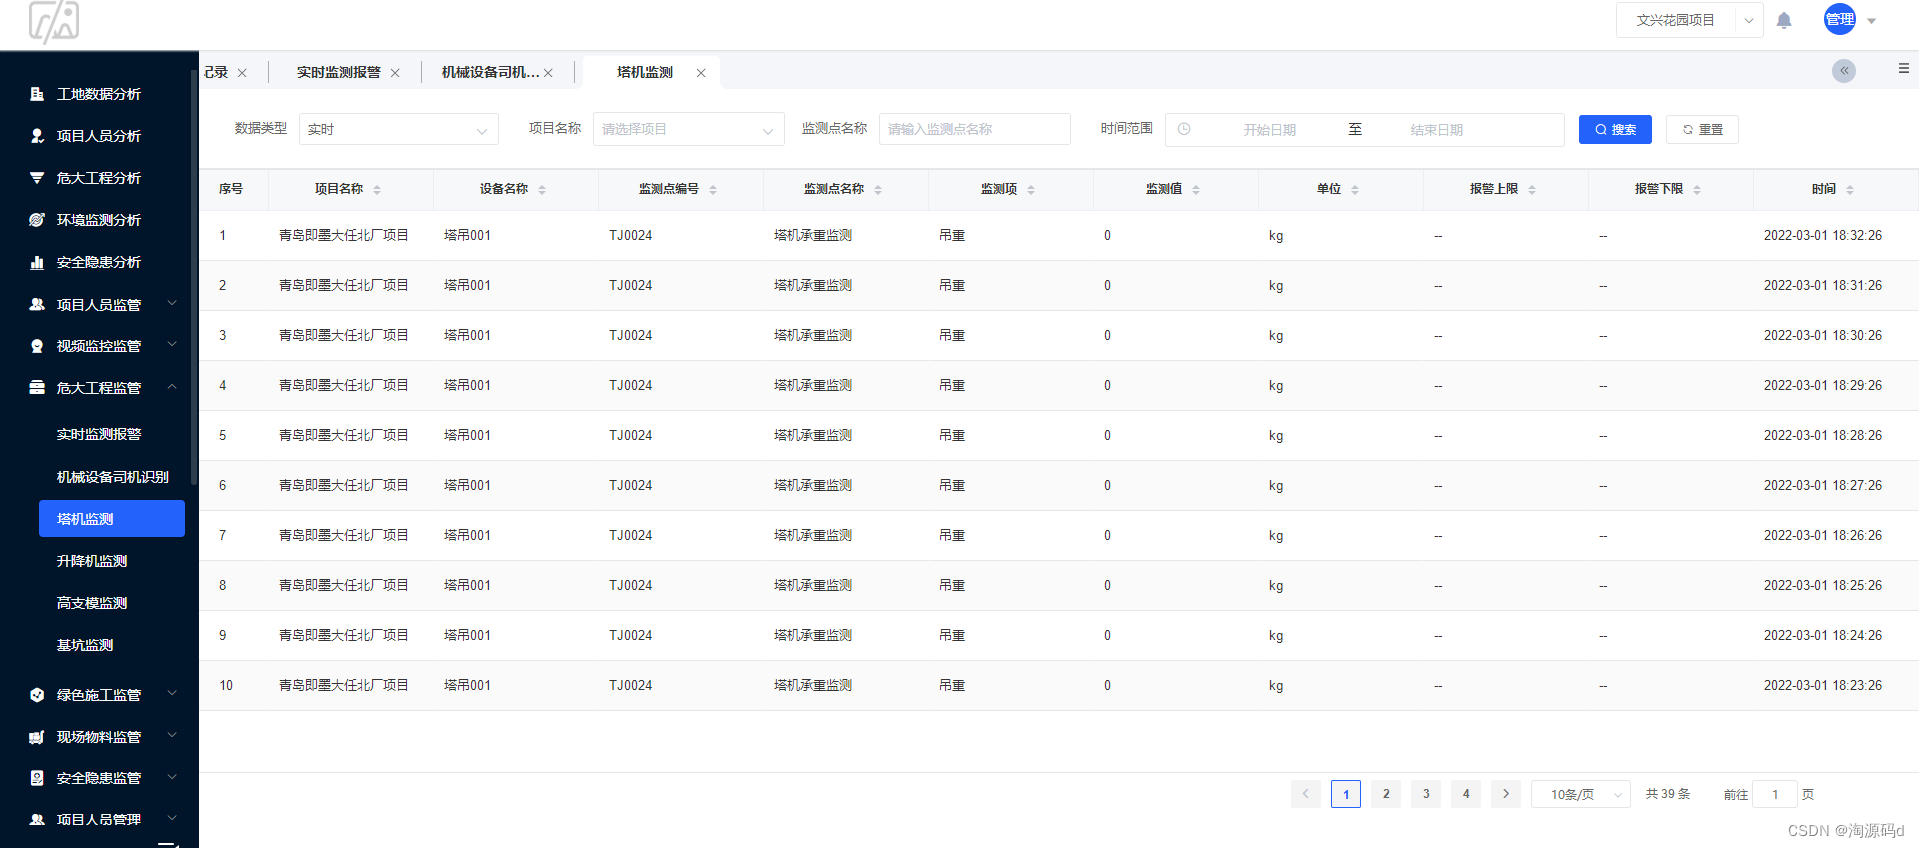Viewport: 1919px width, 848px height.
Task: Click the 视频监控监管 camera icon
Action: (37, 346)
